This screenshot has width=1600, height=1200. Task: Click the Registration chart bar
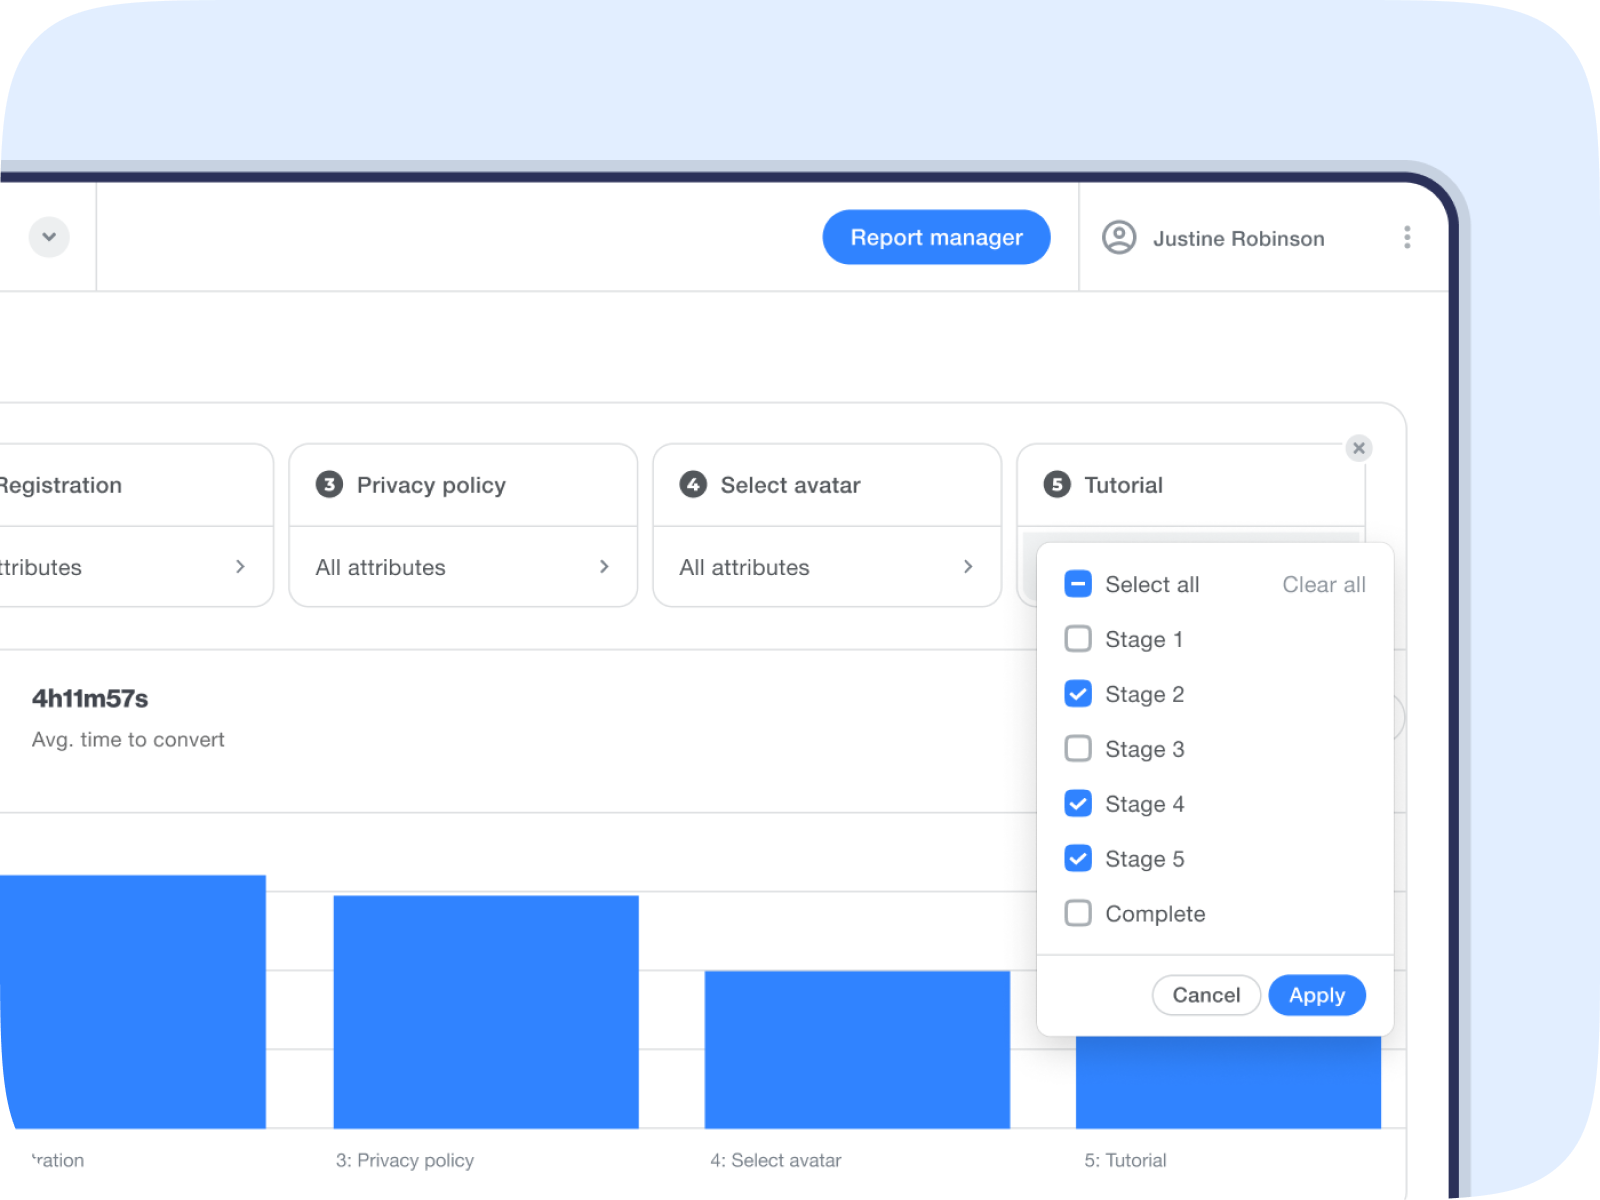click(x=133, y=1002)
